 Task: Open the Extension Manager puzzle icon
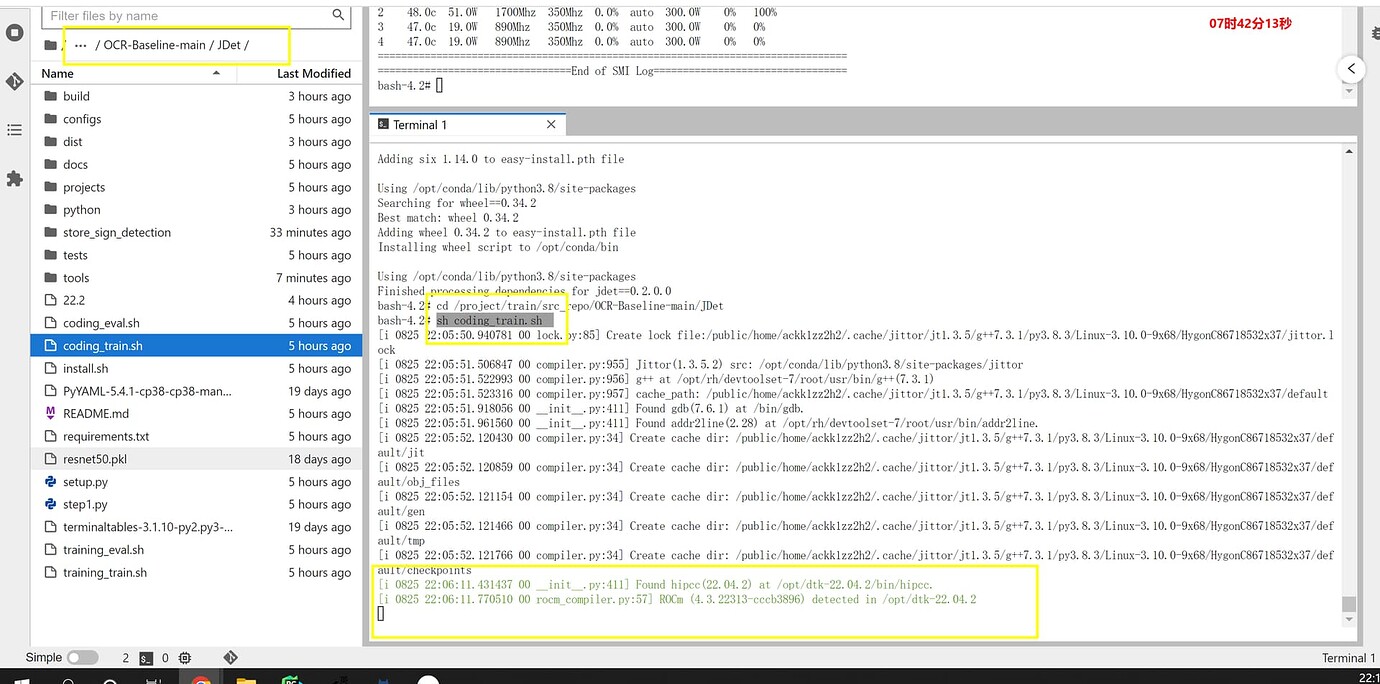tap(14, 179)
